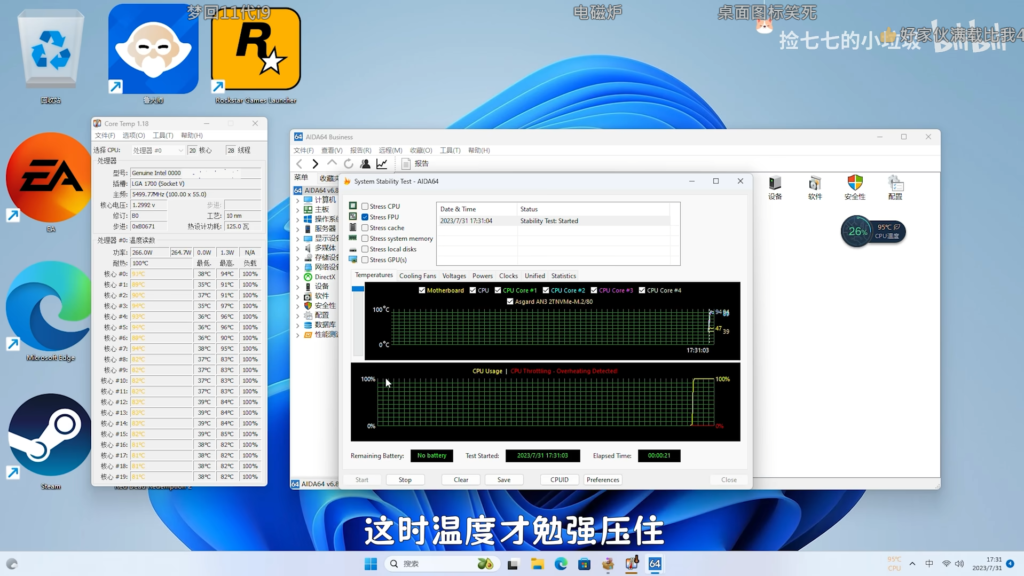Open the 配置 icon in AIDA64 main pane
1024x576 pixels.
tap(895, 187)
